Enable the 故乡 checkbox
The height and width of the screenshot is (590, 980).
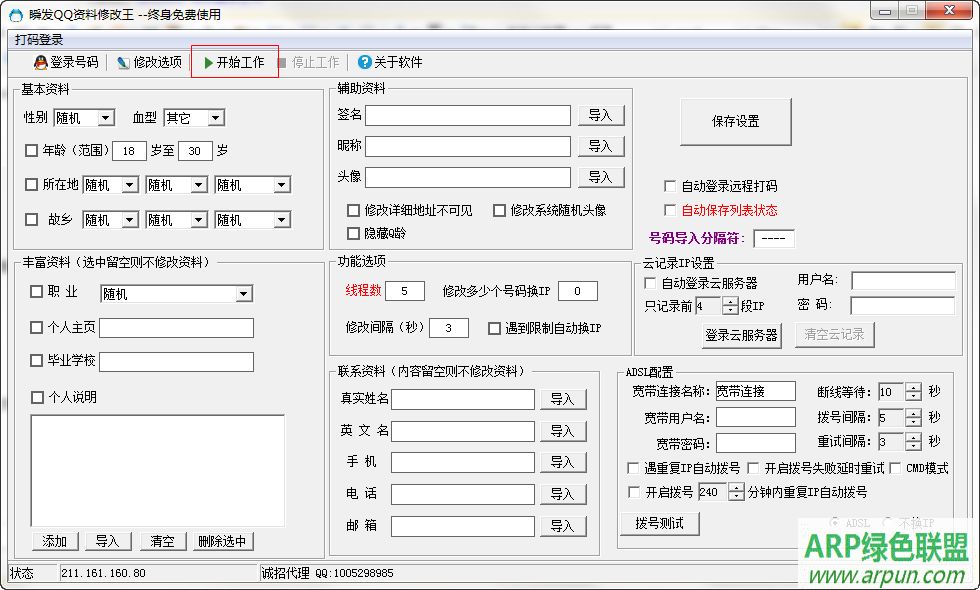click(x=31, y=219)
